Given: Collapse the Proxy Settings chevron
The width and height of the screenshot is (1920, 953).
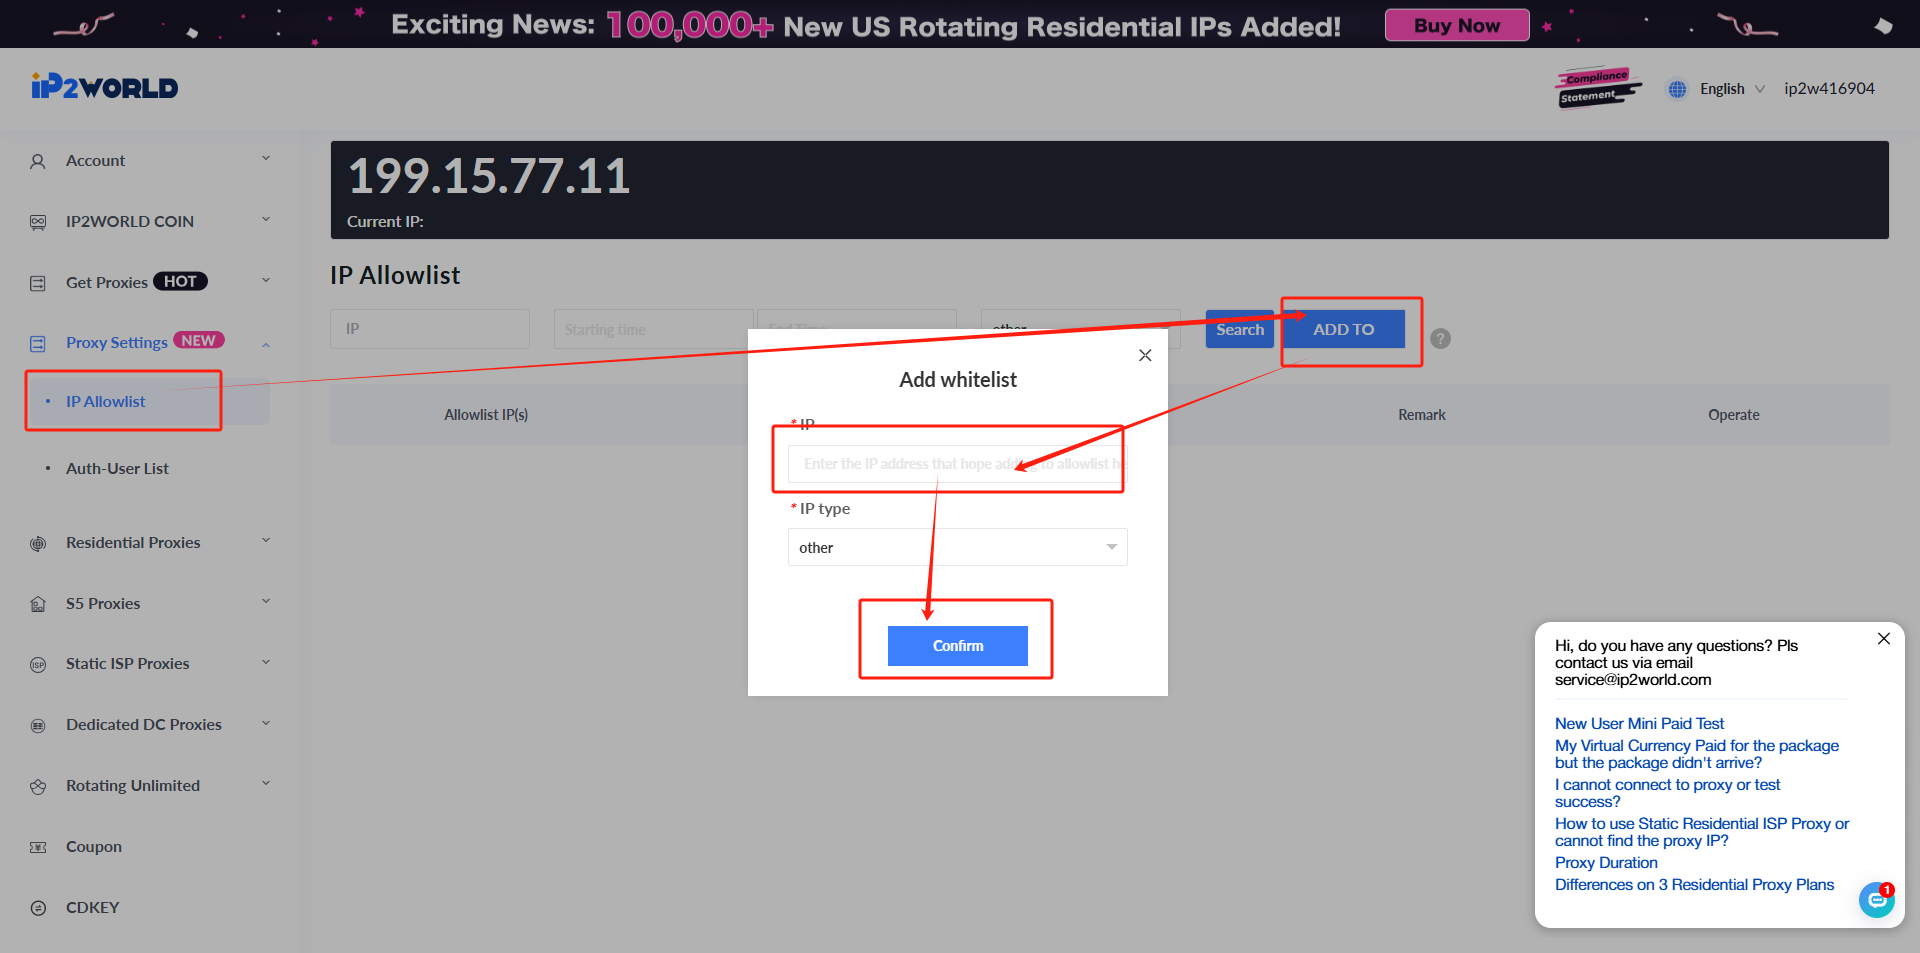Looking at the screenshot, I should [x=266, y=345].
